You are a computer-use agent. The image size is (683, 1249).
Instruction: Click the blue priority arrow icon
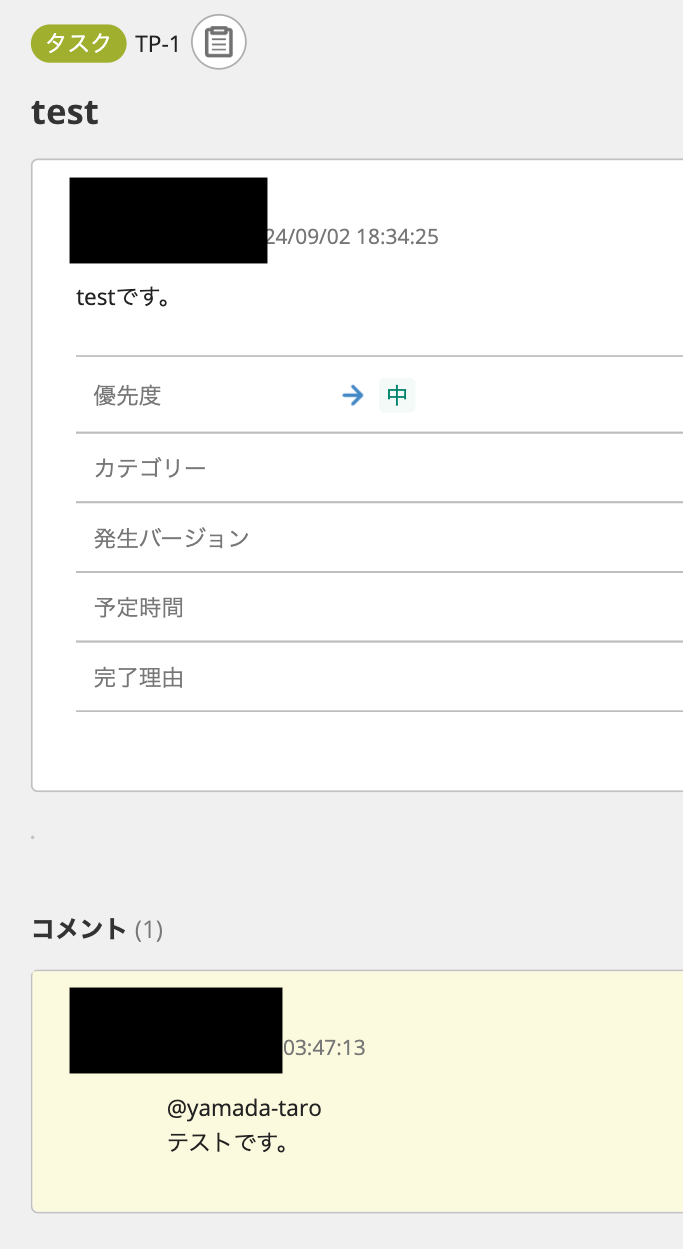[352, 396]
